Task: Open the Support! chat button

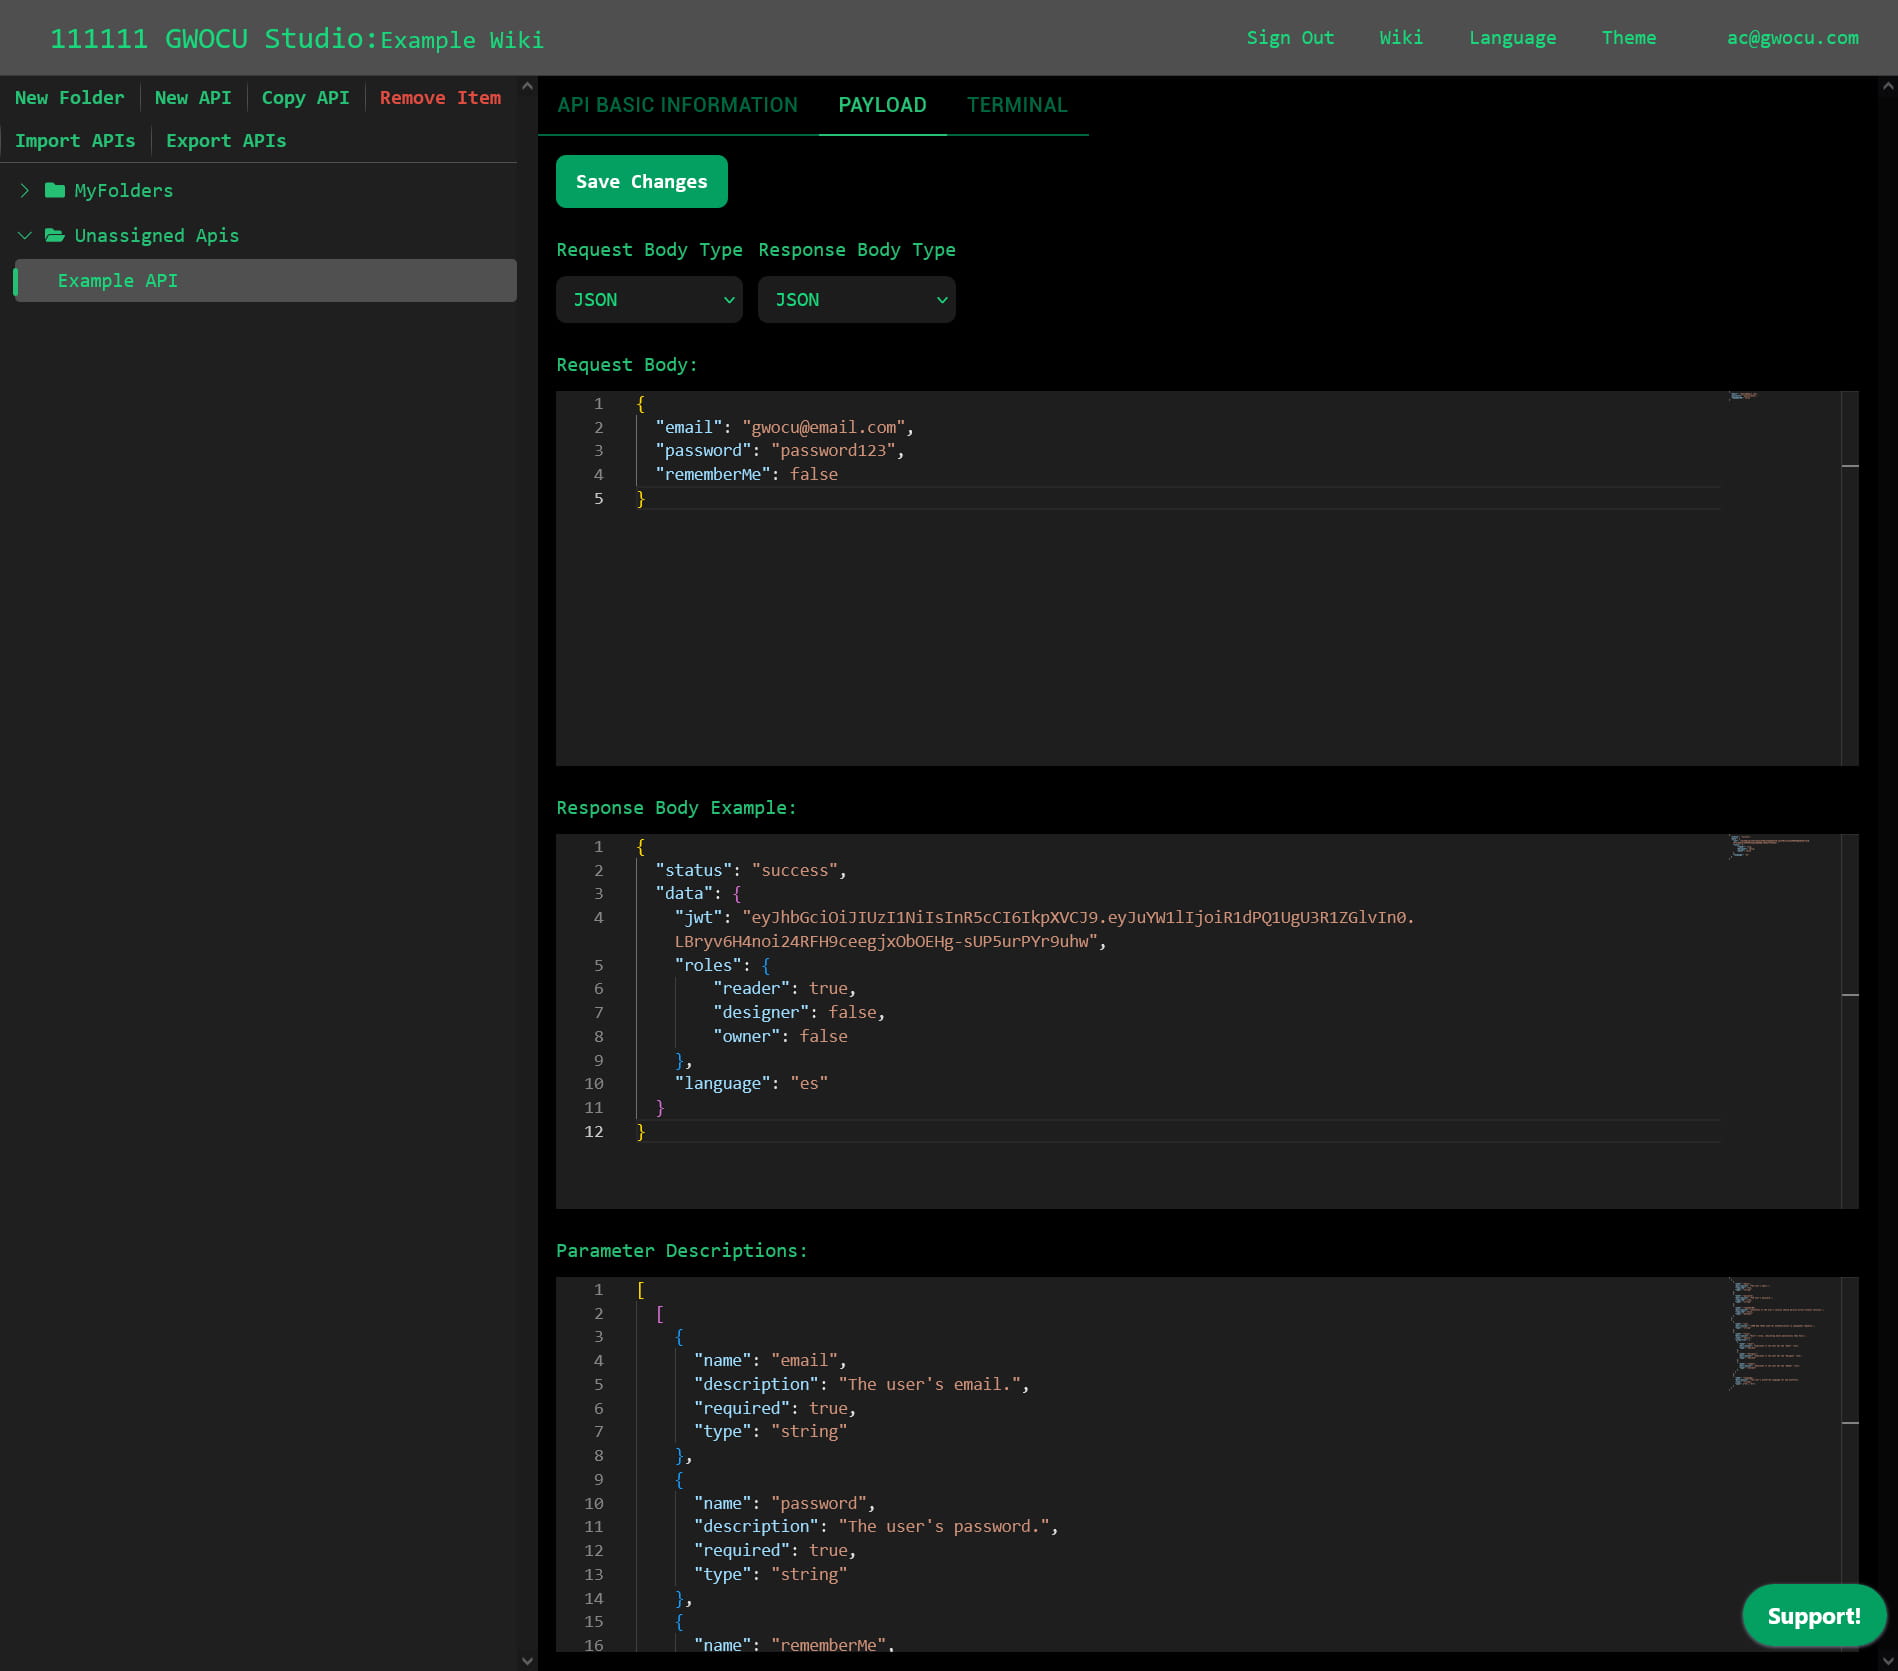Action: (x=1814, y=1616)
